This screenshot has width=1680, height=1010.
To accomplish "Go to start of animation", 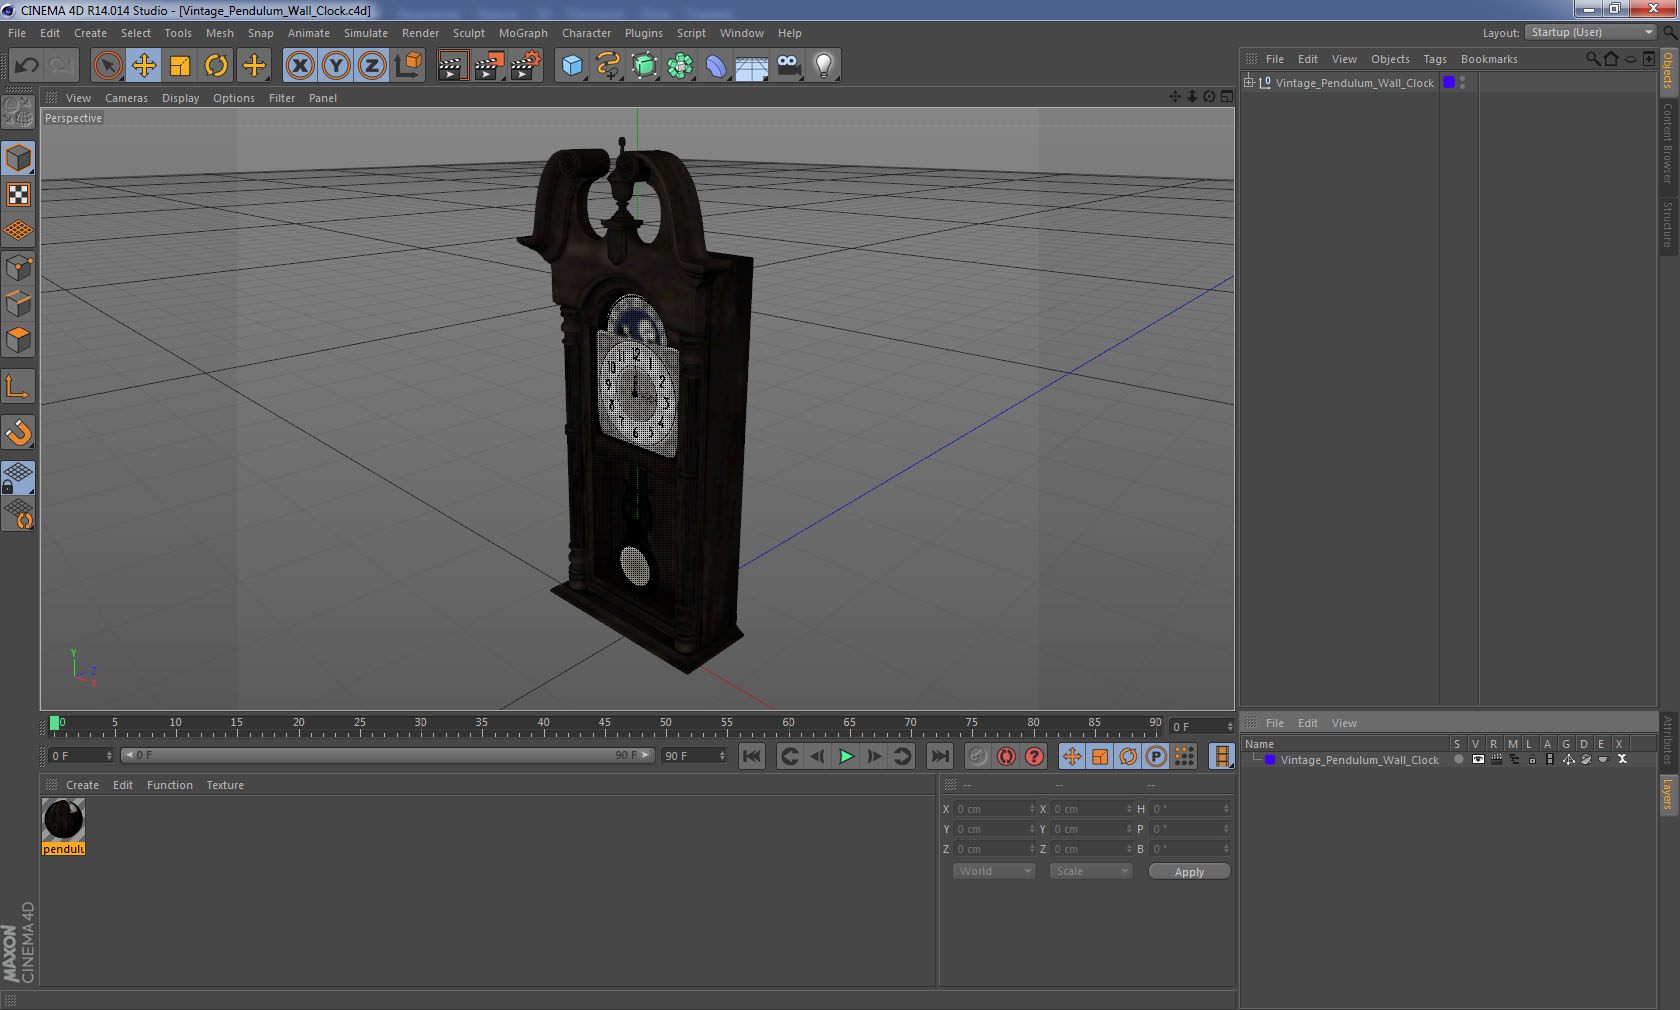I will pyautogui.click(x=752, y=756).
